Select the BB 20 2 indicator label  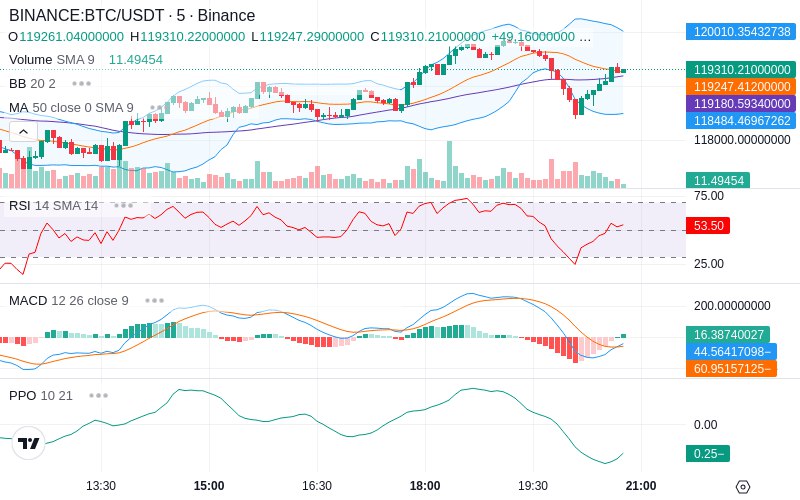32,83
